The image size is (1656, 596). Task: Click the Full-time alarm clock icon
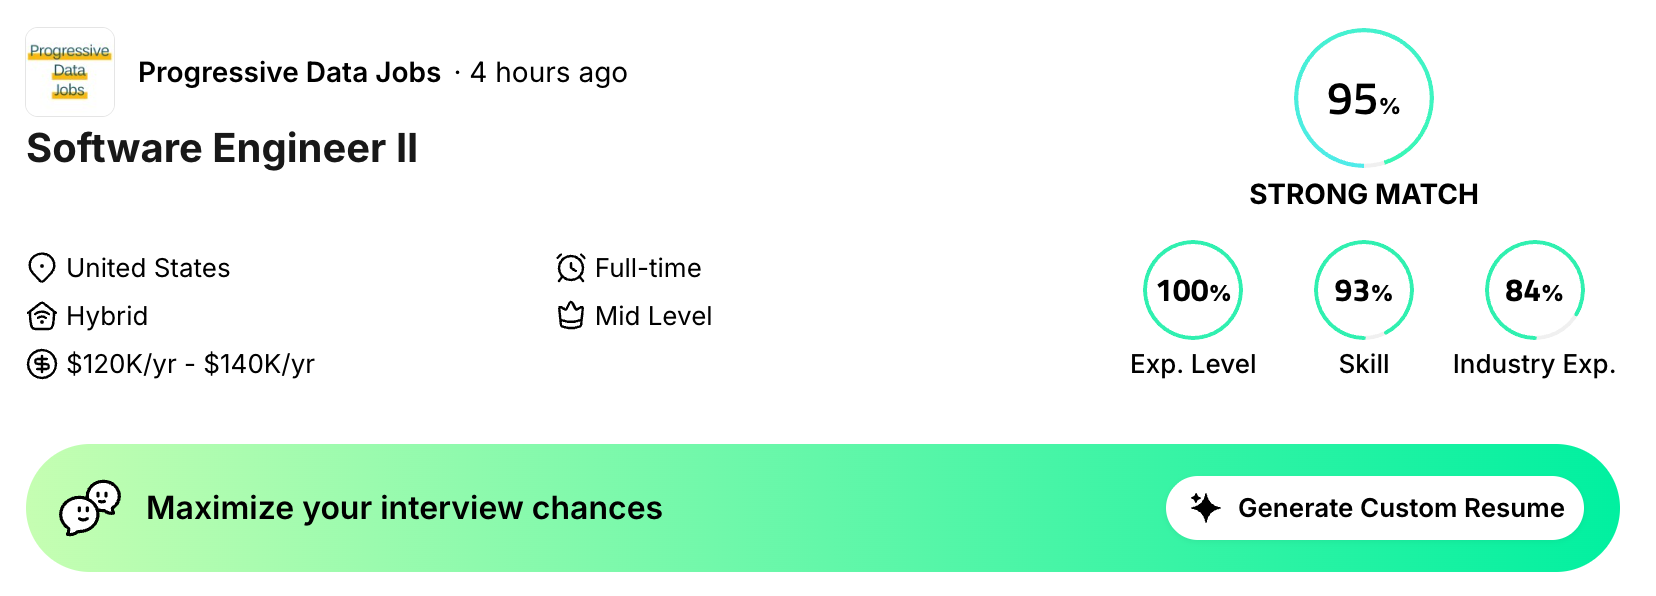(x=570, y=268)
